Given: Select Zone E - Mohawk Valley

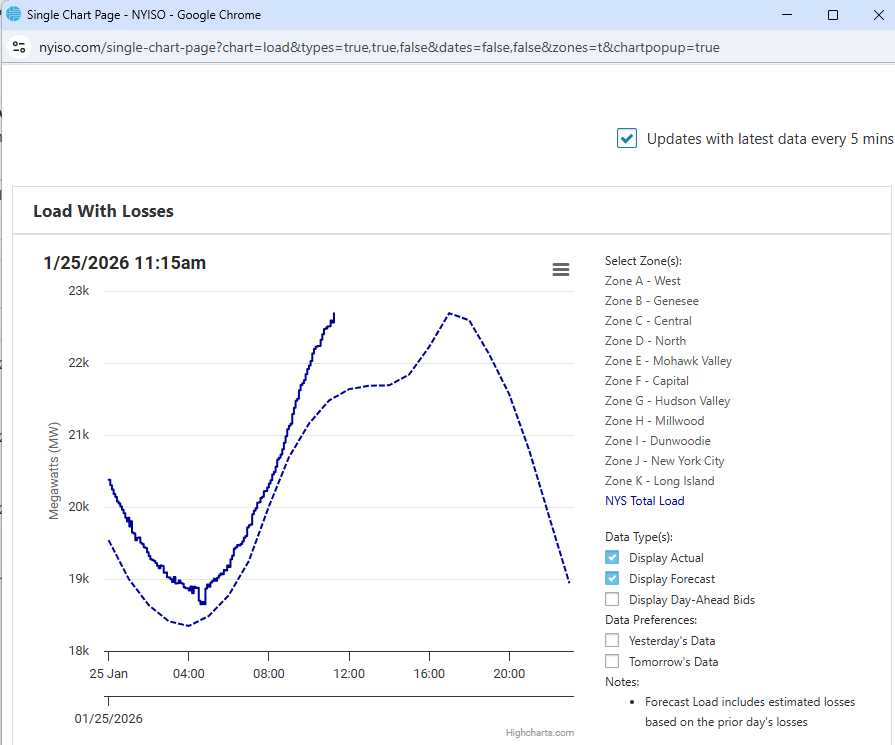Looking at the screenshot, I should coord(668,361).
